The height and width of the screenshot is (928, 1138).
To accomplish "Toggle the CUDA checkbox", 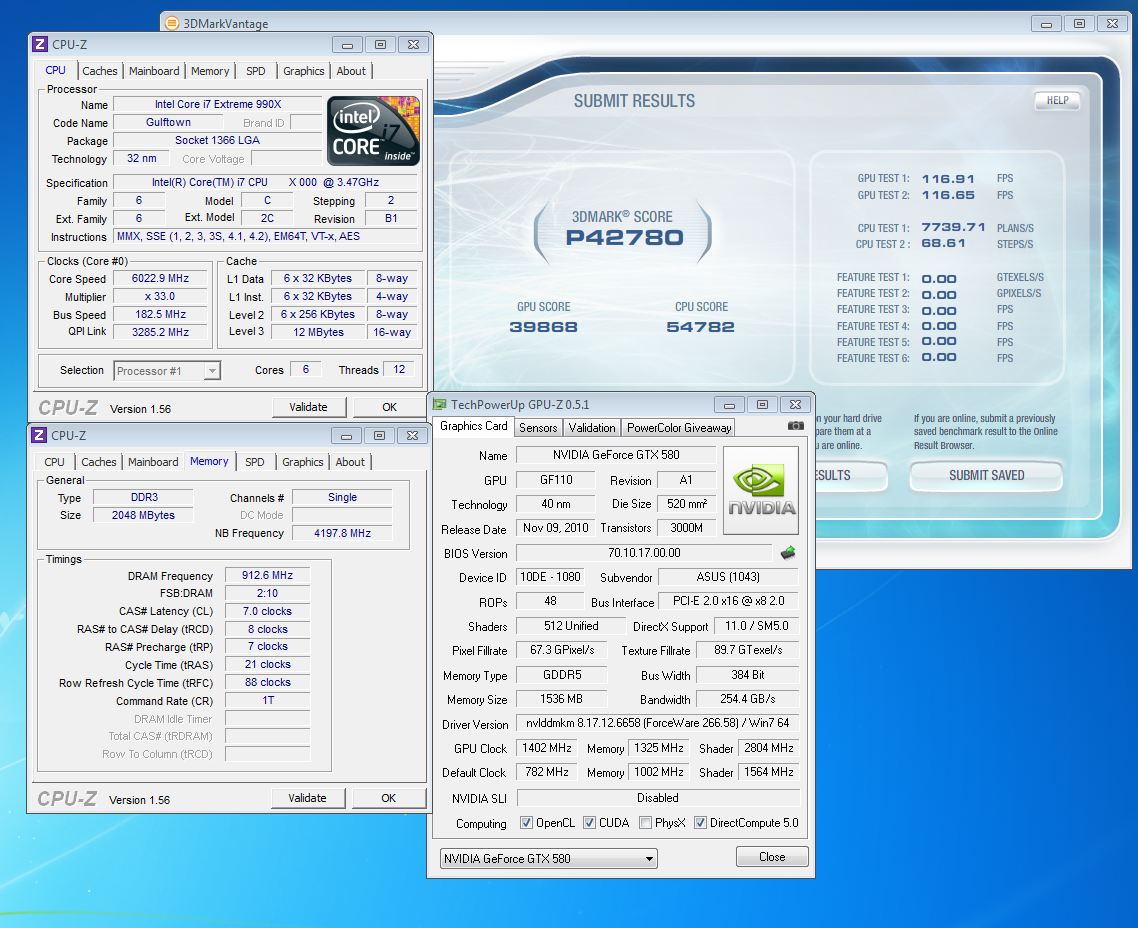I will (590, 823).
